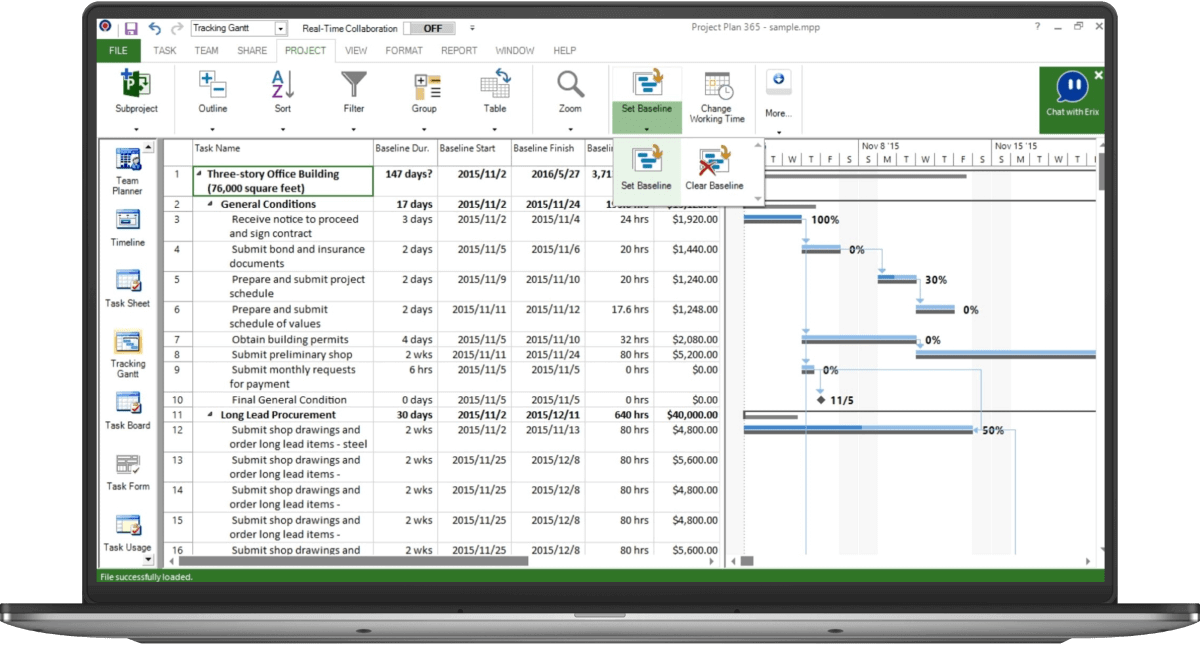Click the More... ribbon icon
The height and width of the screenshot is (654, 1200).
point(778,82)
